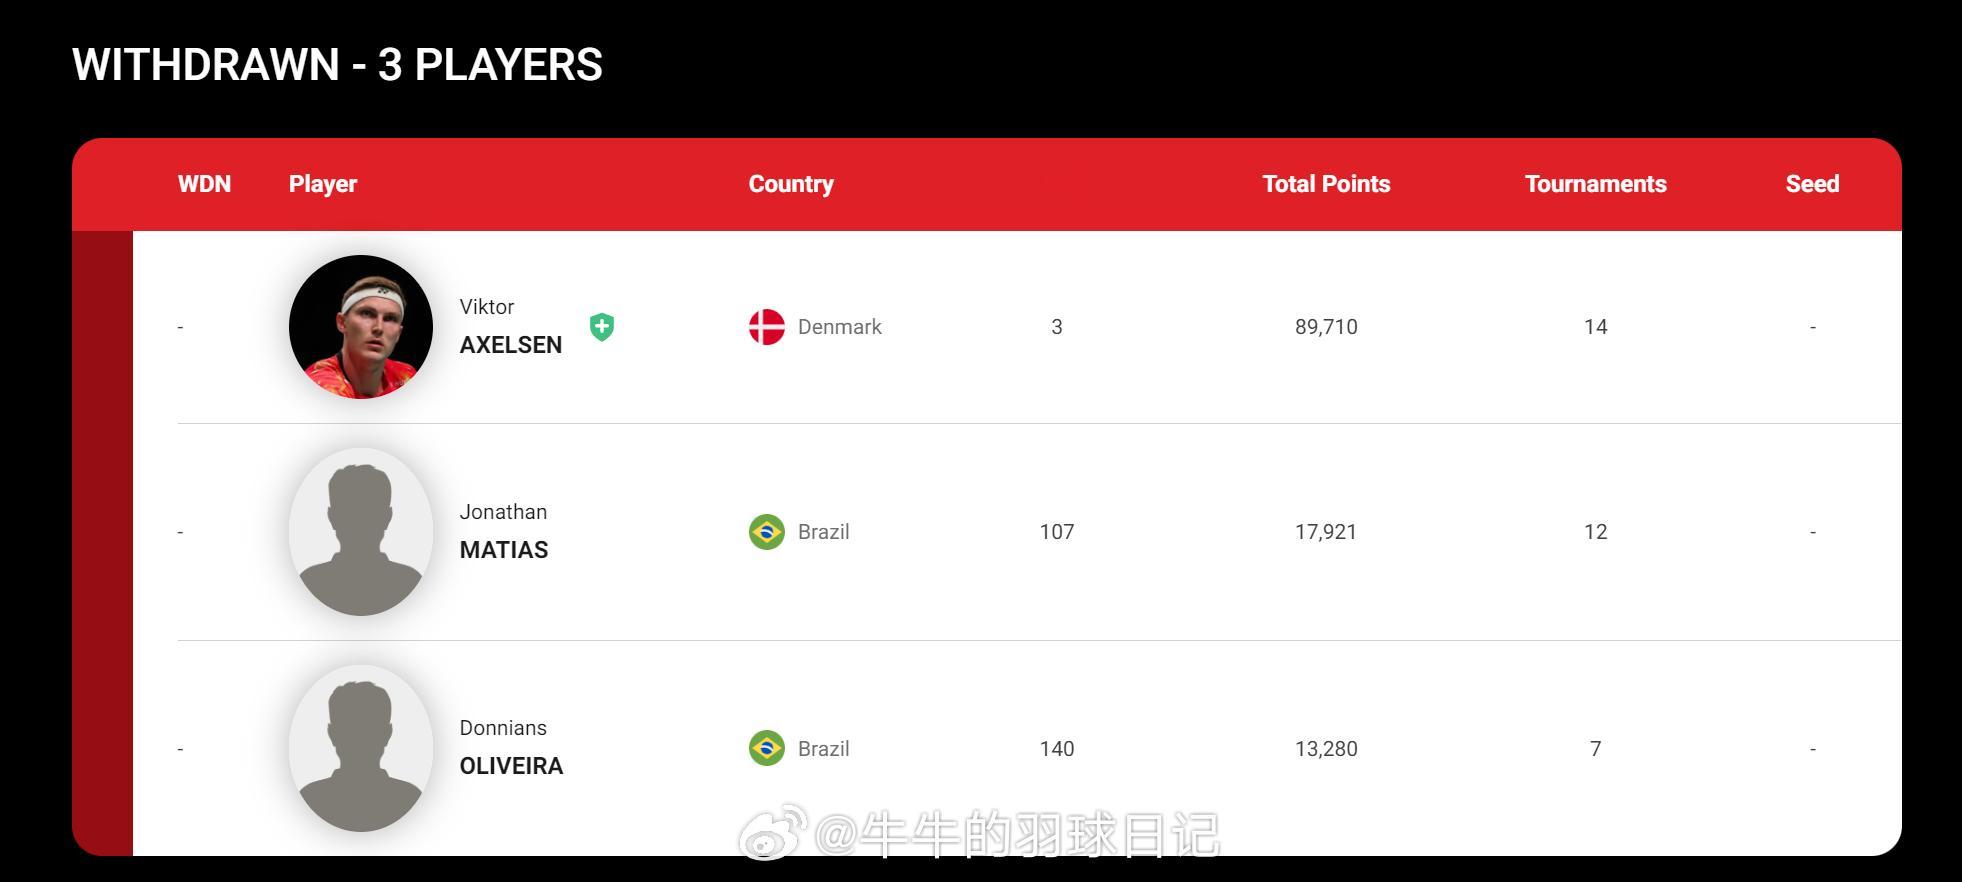Click Axelsen's total points value 89,710
This screenshot has height=882, width=1962.
(1326, 327)
